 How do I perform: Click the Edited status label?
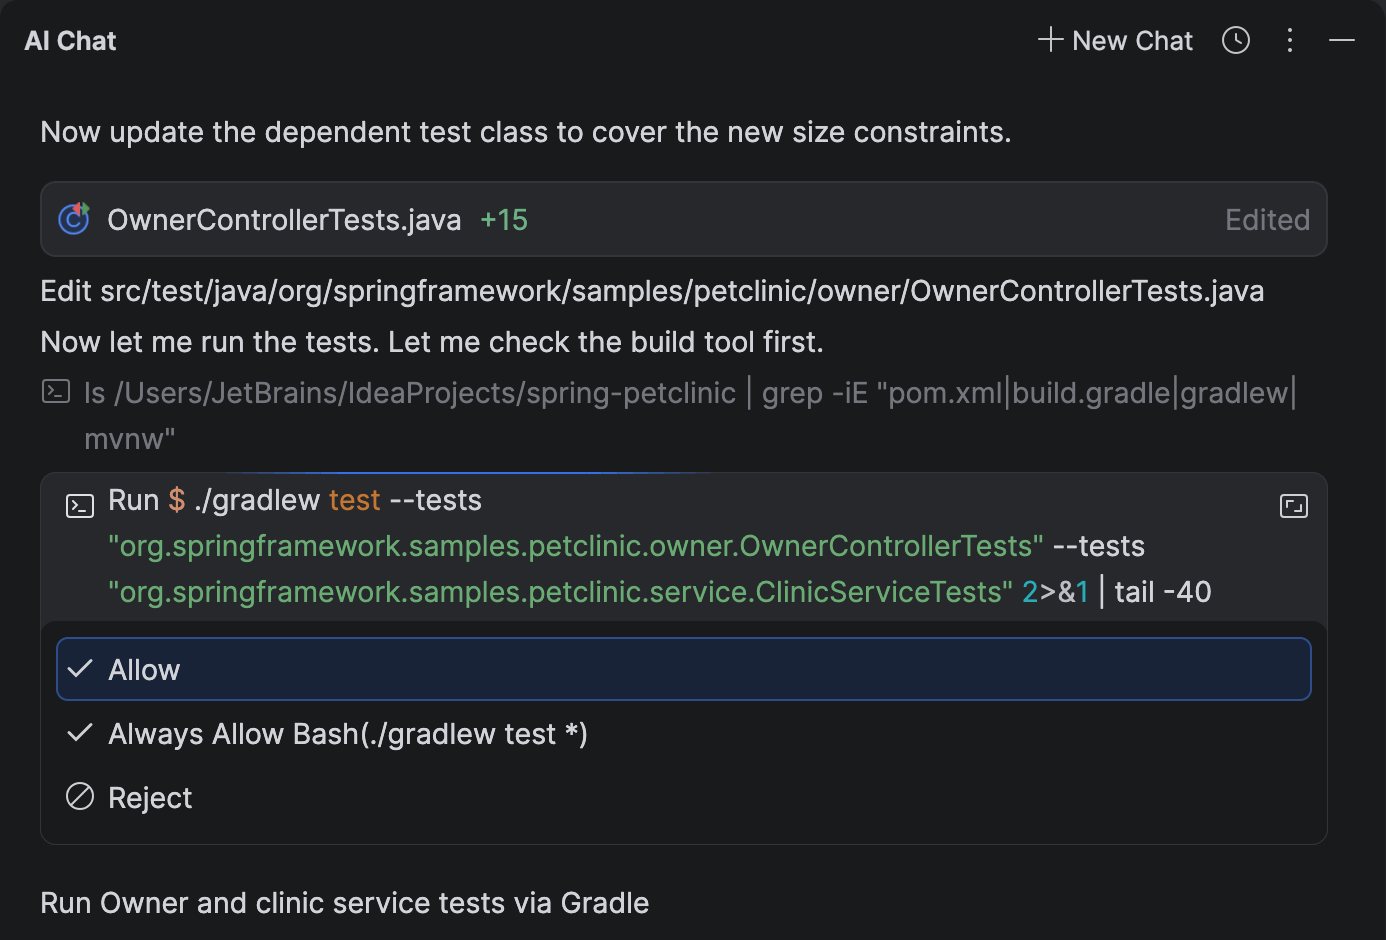tap(1267, 220)
